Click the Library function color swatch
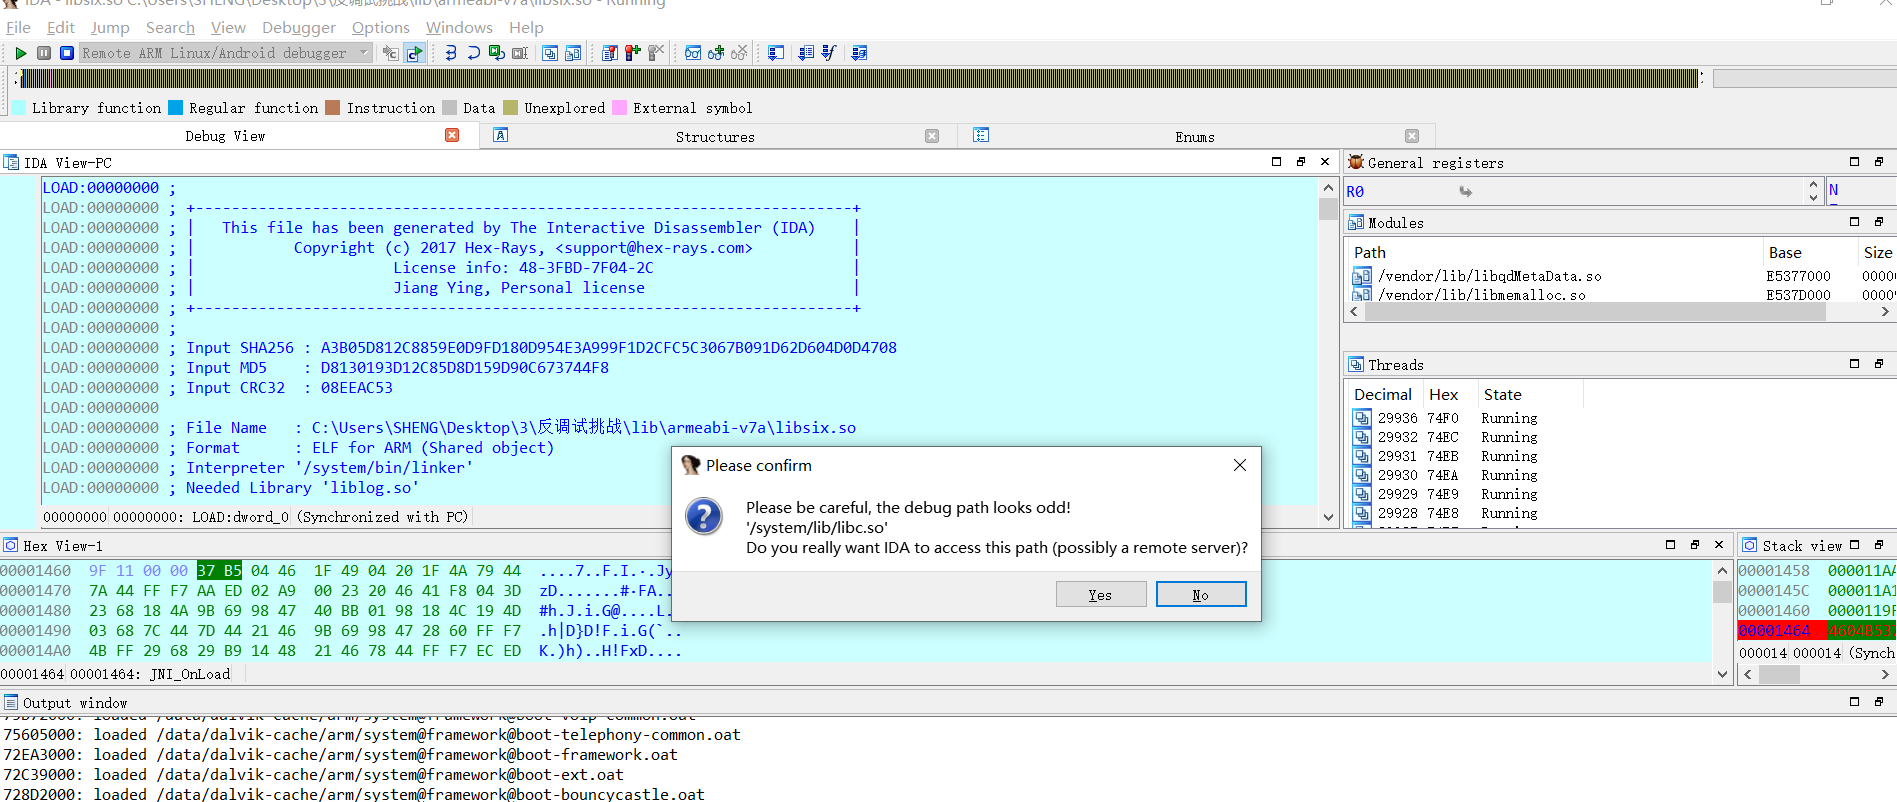The height and width of the screenshot is (802, 1897). [x=18, y=108]
